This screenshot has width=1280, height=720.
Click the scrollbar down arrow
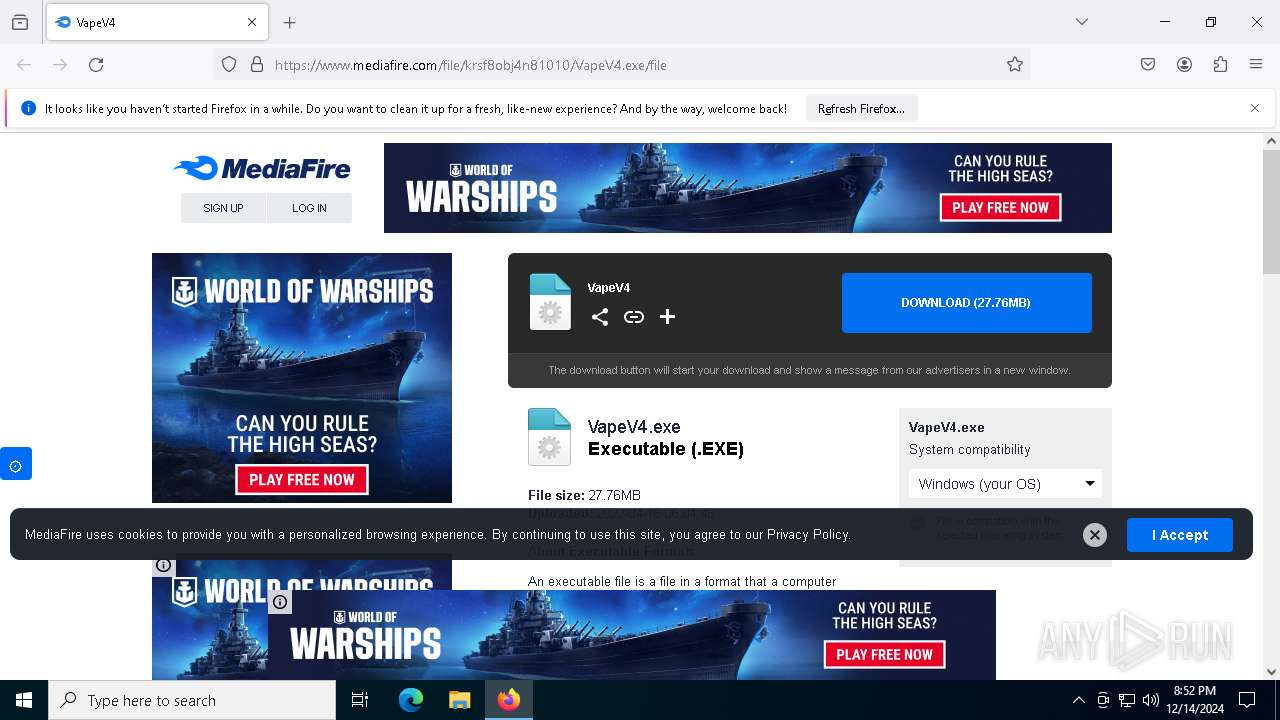tap(1271, 672)
